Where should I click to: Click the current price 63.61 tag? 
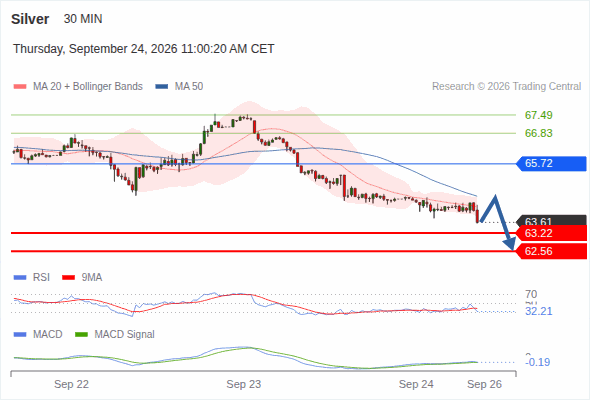(x=551, y=221)
